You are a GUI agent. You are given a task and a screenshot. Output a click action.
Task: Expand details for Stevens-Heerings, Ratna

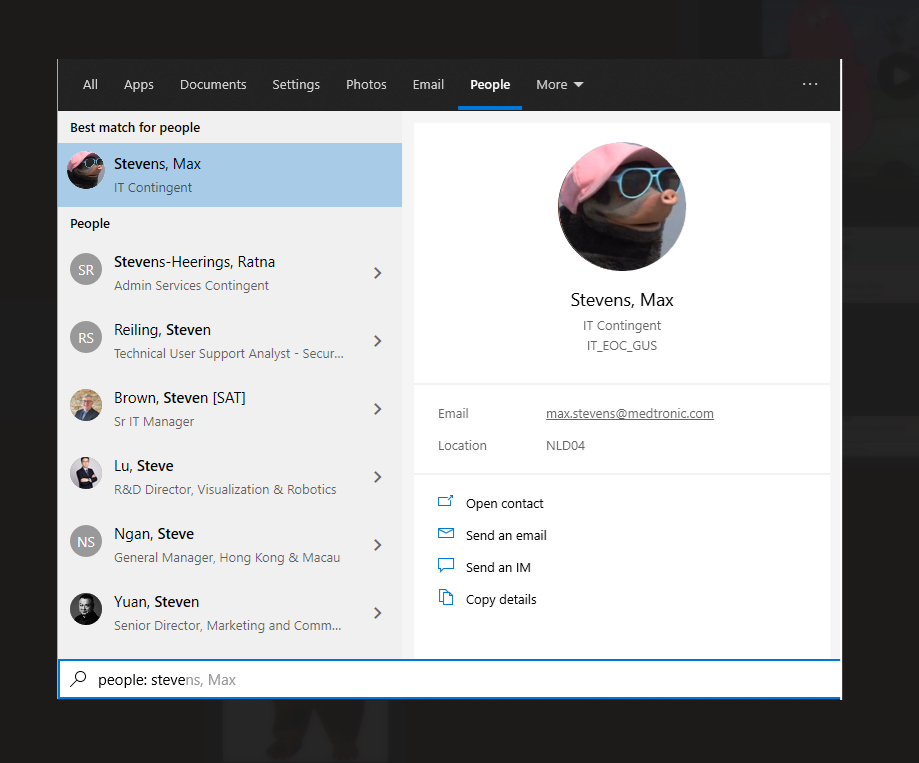click(377, 273)
